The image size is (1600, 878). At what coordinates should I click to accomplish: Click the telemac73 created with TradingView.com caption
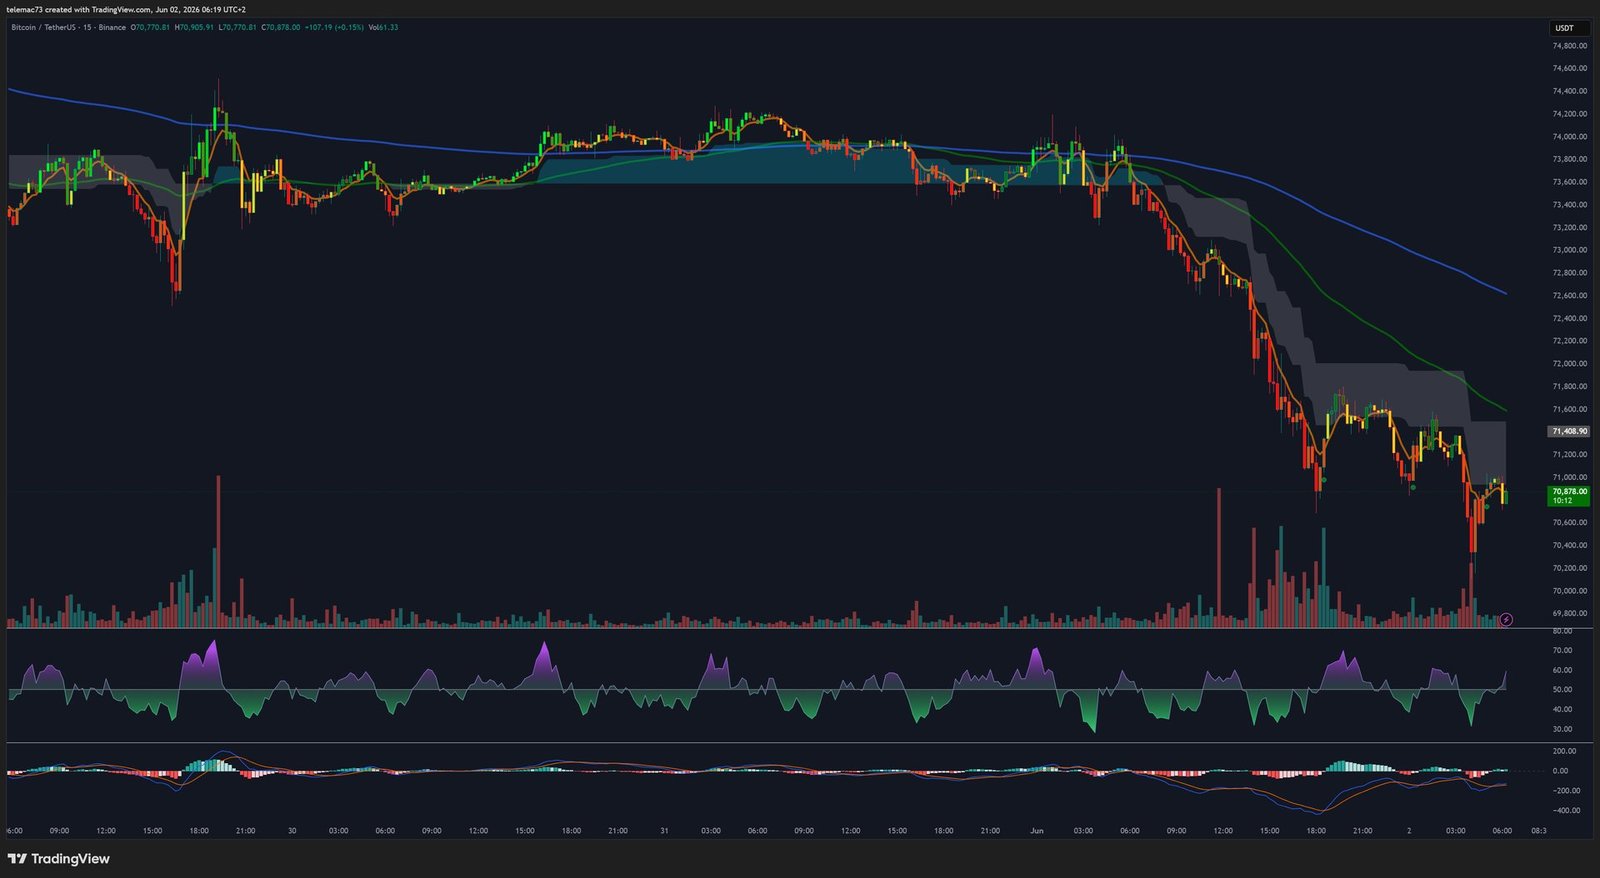[126, 9]
